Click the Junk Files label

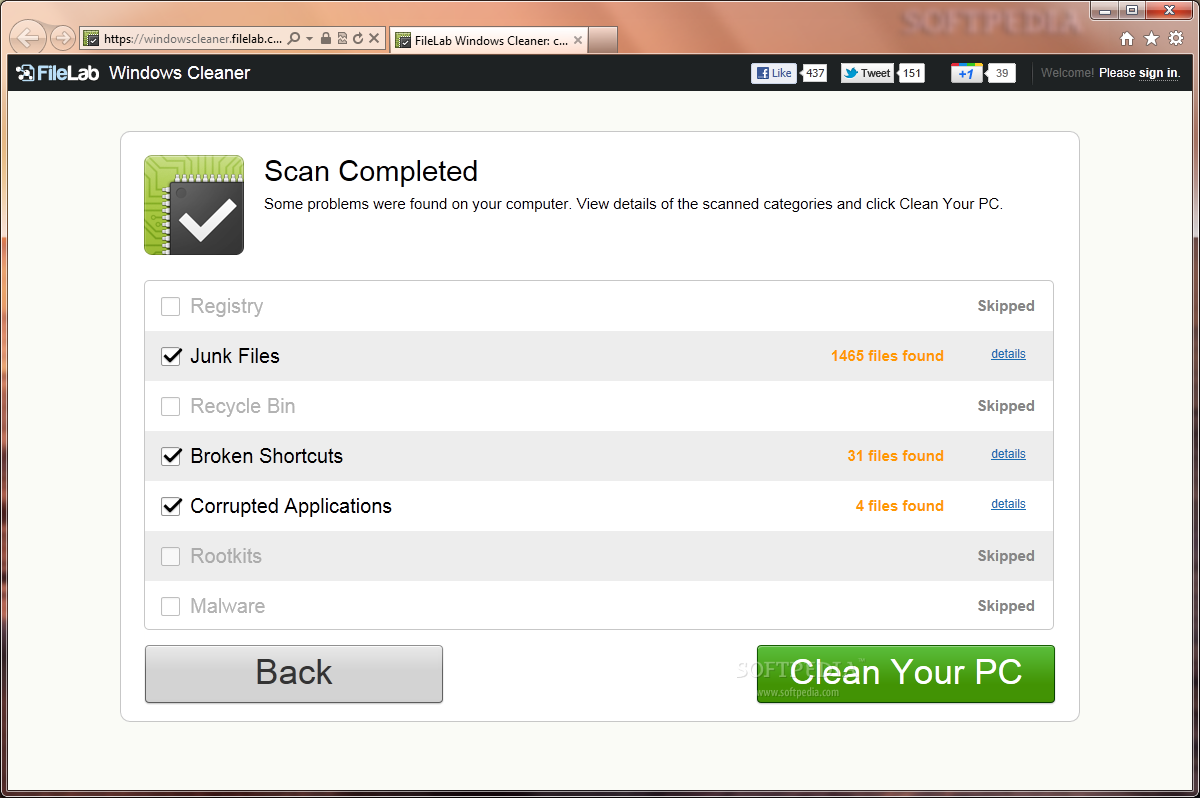[x=235, y=356]
